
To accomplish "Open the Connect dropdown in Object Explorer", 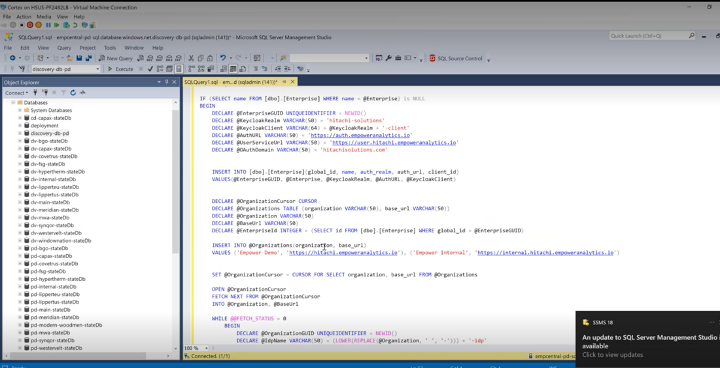I will point(17,92).
